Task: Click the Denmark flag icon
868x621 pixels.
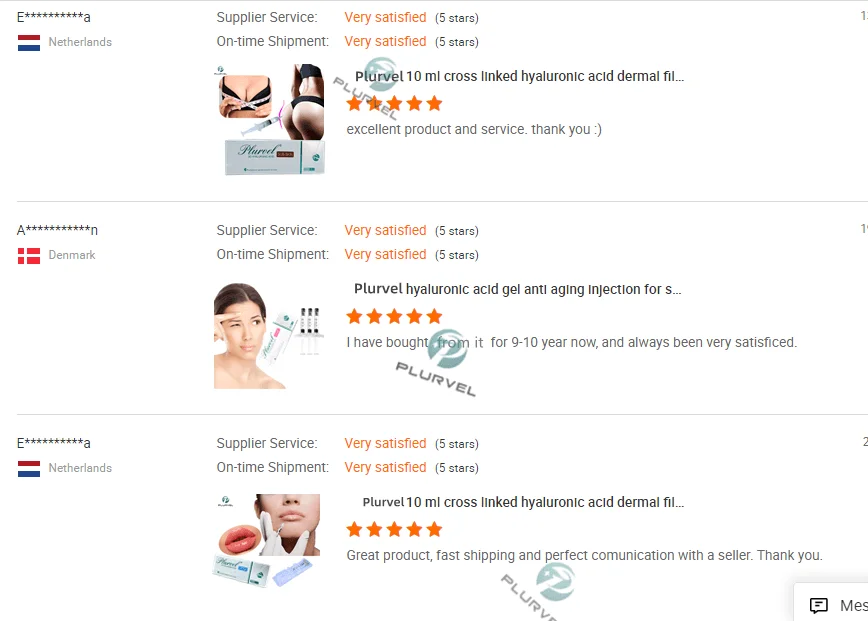Action: click(x=29, y=256)
